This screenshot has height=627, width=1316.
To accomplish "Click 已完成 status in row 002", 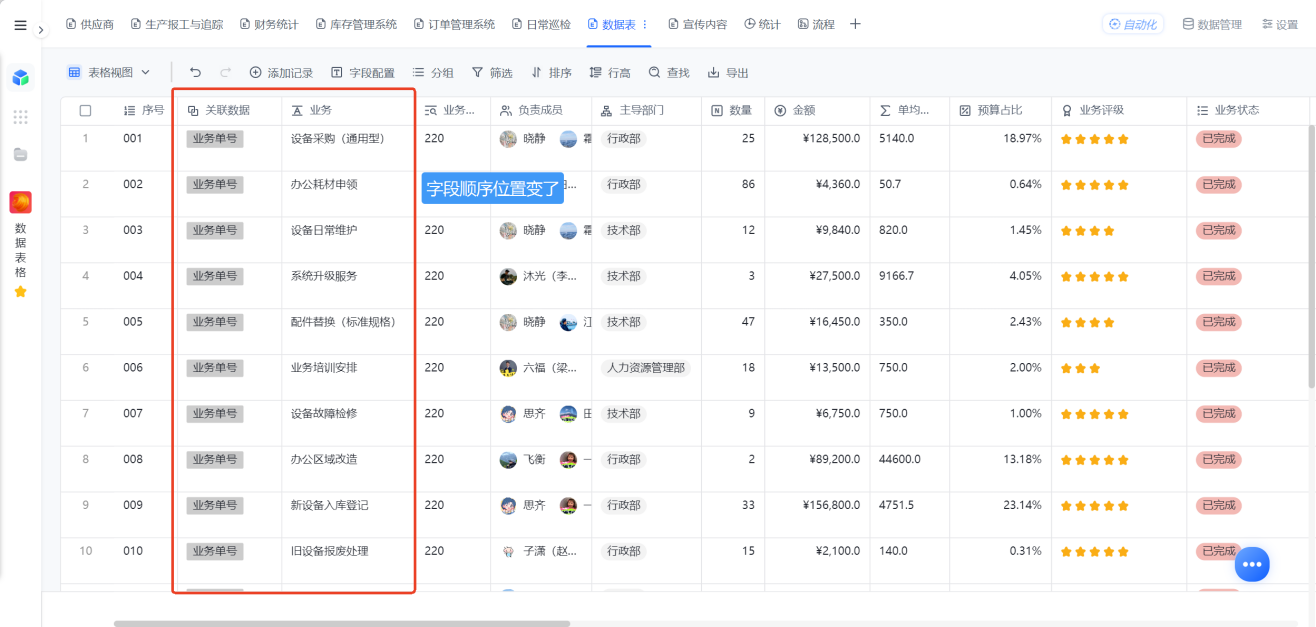I will (1219, 185).
